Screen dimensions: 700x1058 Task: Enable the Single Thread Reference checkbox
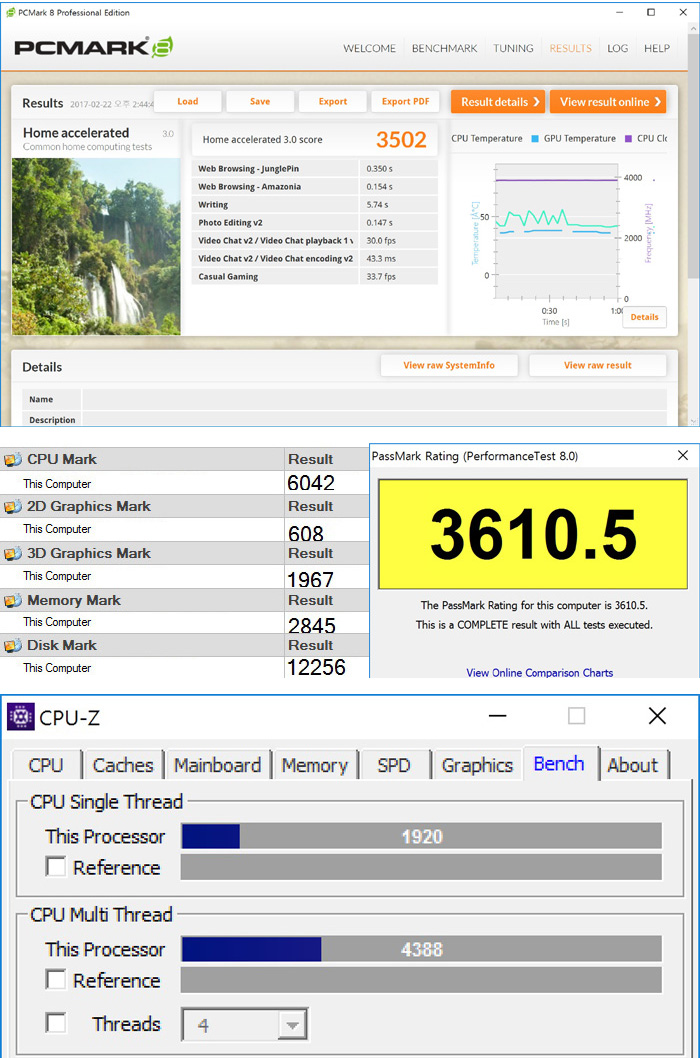pyautogui.click(x=56, y=867)
